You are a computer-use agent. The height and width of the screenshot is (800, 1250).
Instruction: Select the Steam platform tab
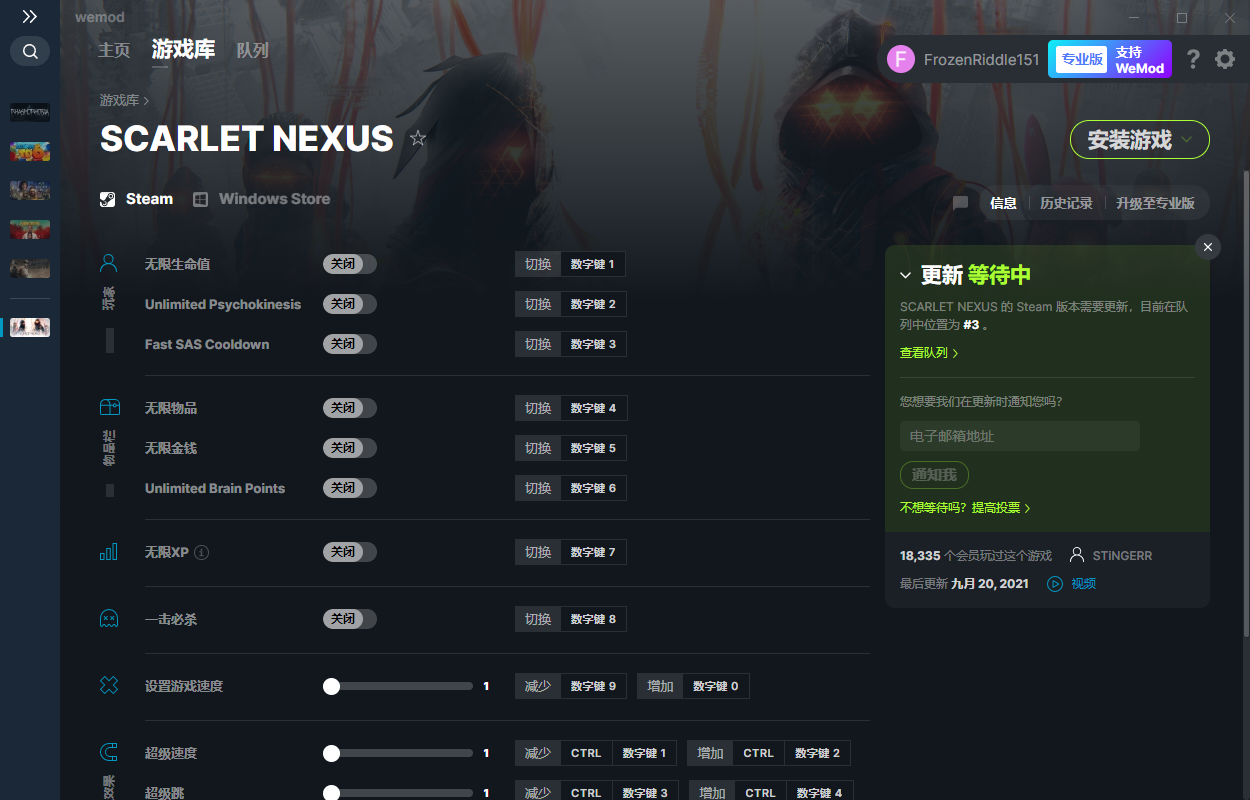(137, 199)
